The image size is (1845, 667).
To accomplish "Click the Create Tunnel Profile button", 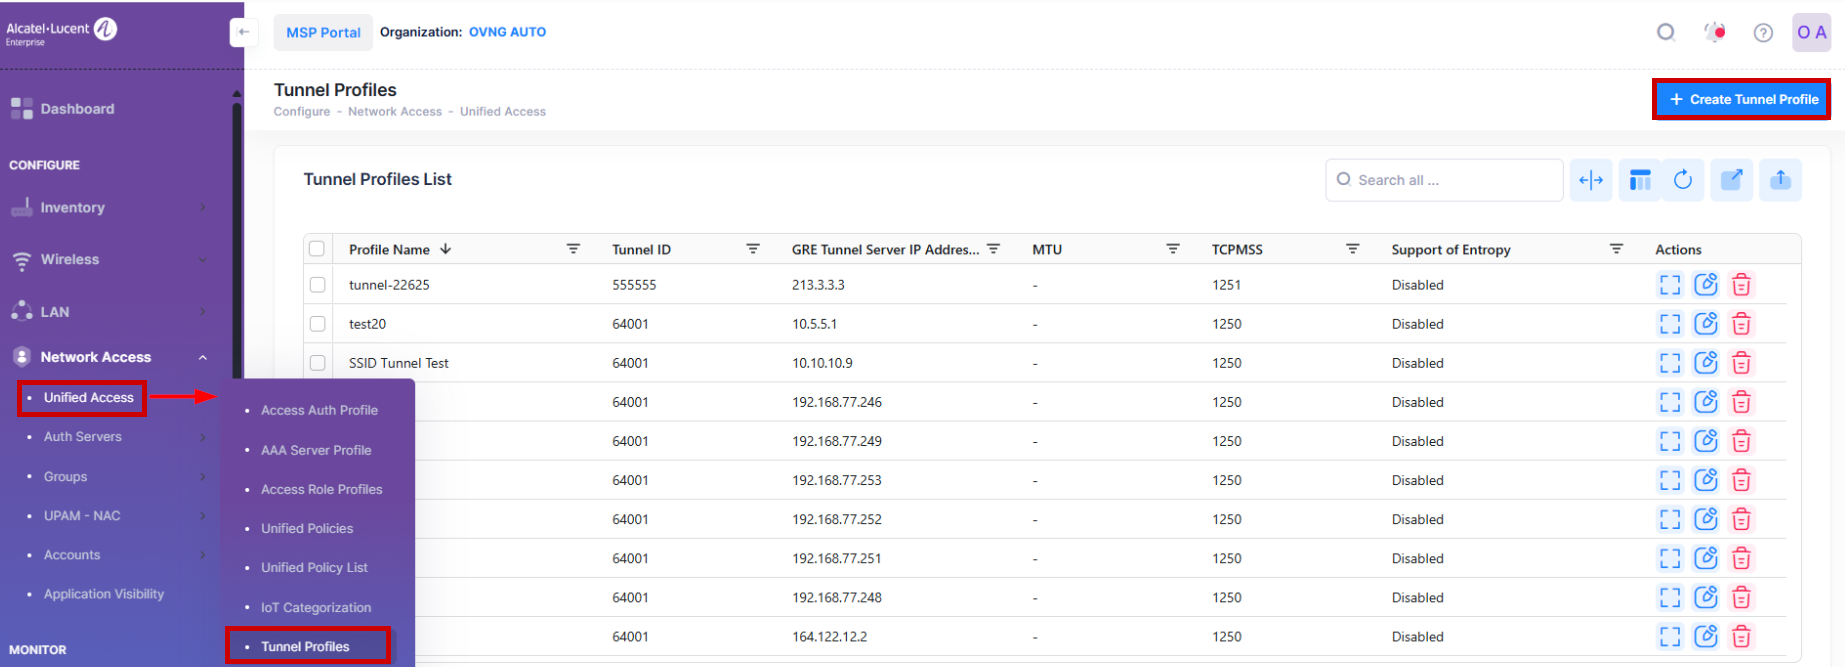I will tap(1741, 99).
